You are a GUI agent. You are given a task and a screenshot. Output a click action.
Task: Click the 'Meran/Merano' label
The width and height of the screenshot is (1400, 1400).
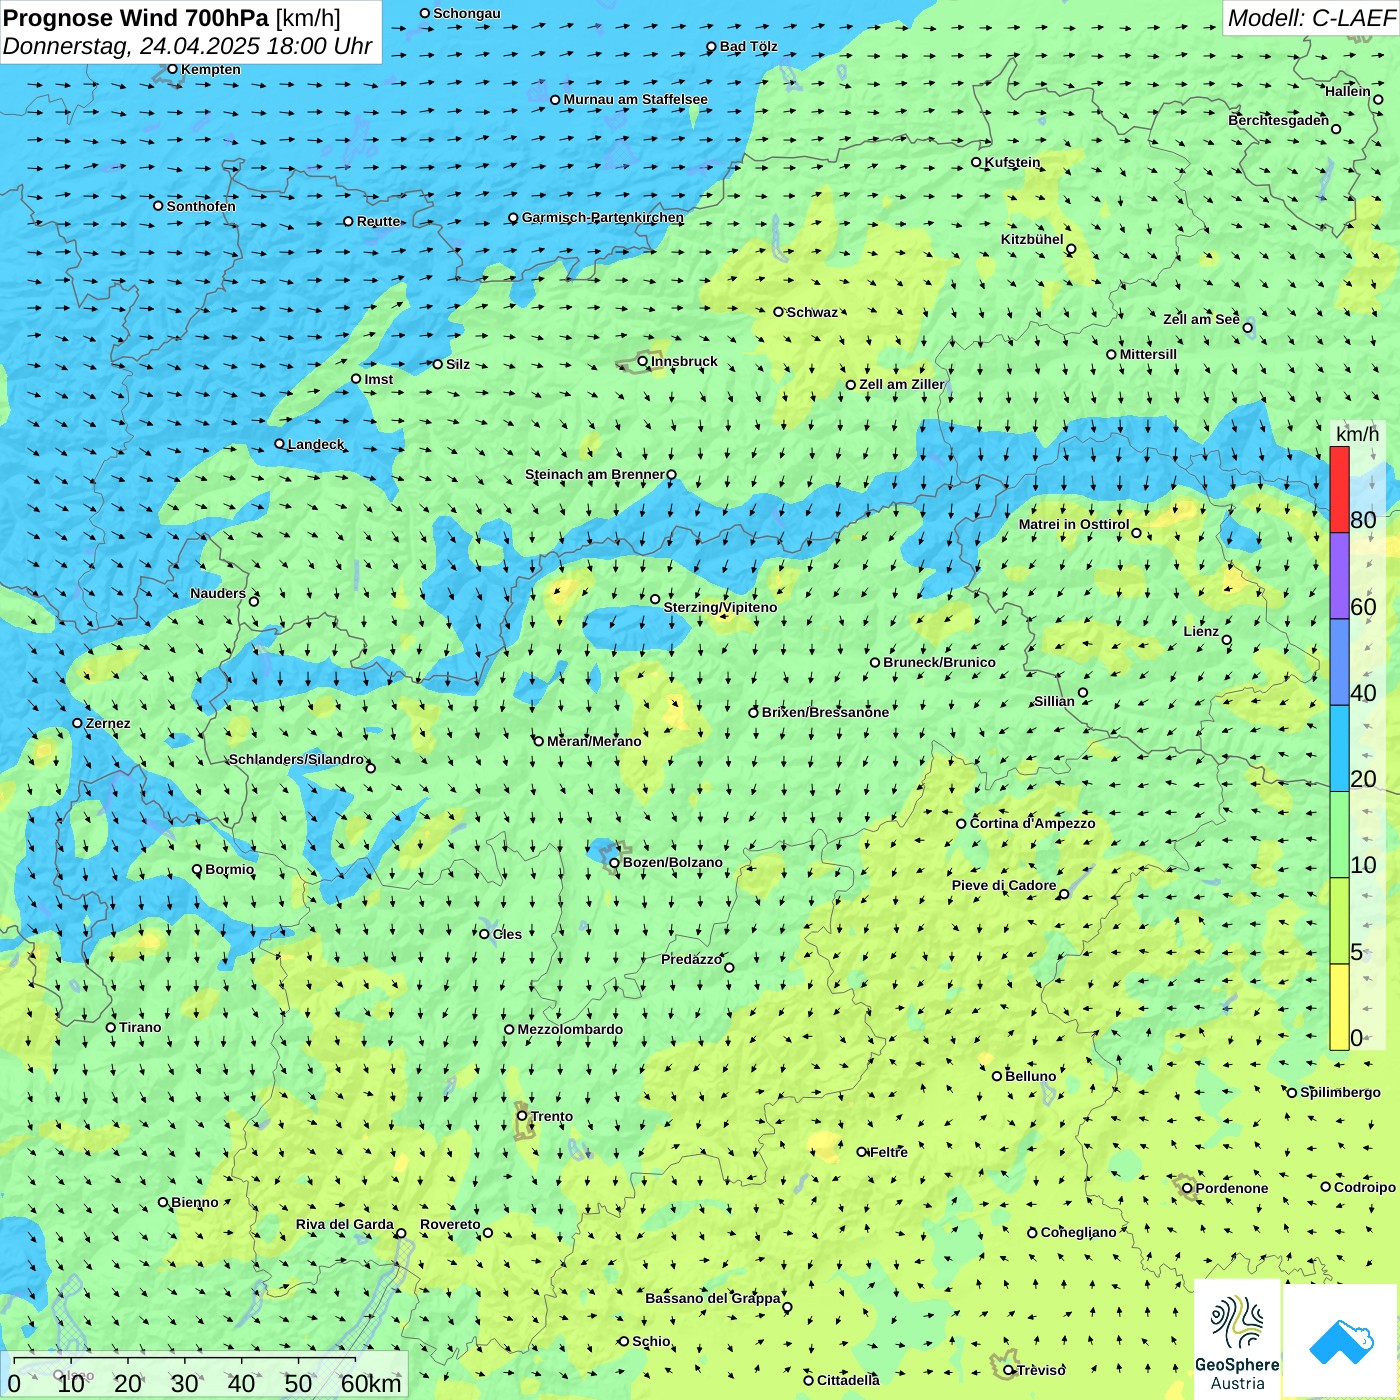594,741
